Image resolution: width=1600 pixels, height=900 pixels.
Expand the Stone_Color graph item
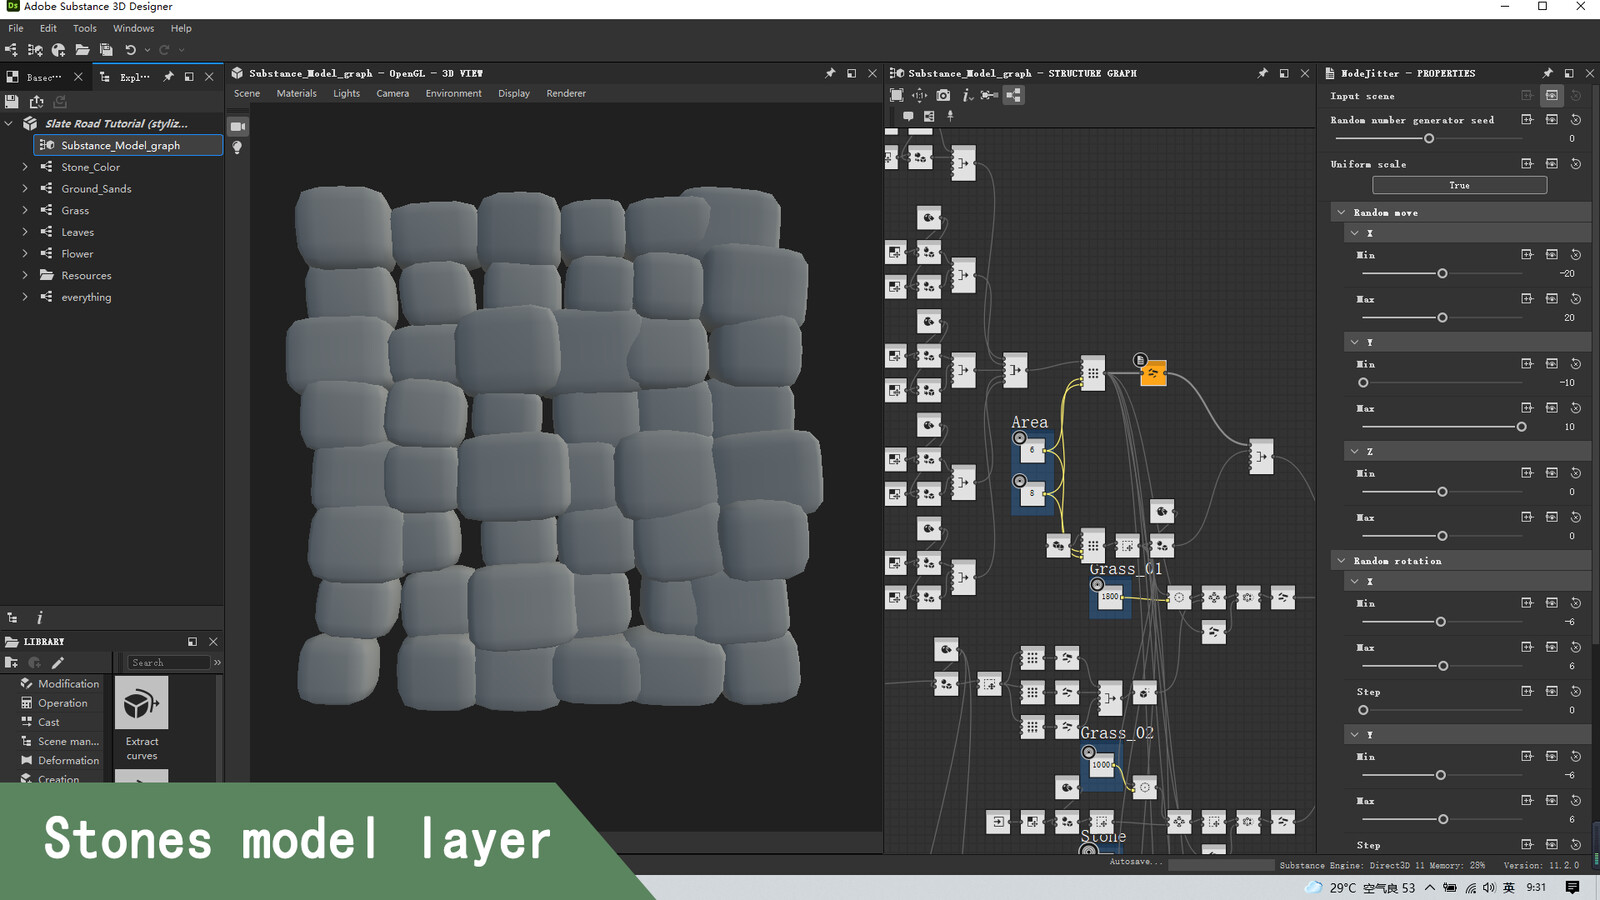pyautogui.click(x=25, y=167)
